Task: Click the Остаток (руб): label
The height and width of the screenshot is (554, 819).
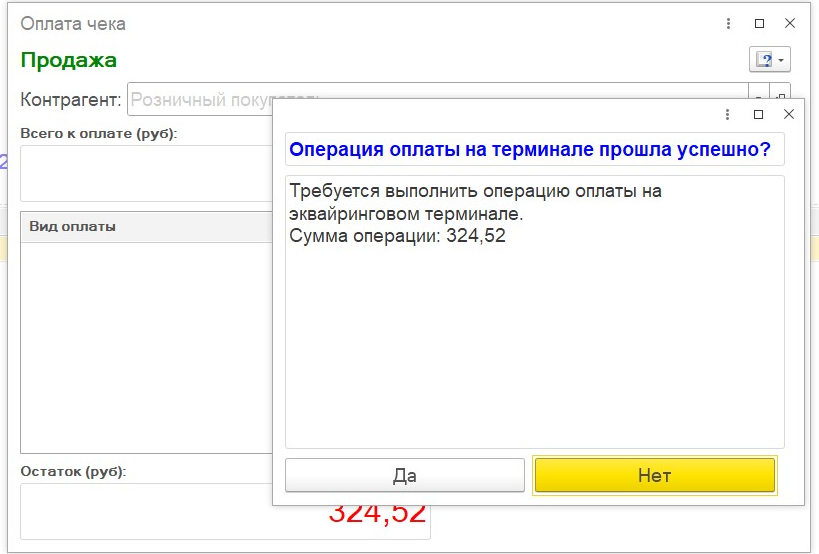Action: click(x=73, y=472)
